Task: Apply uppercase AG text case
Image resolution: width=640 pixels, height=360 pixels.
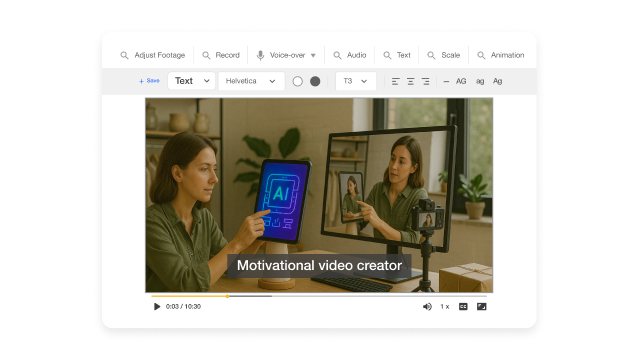Action: (461, 81)
